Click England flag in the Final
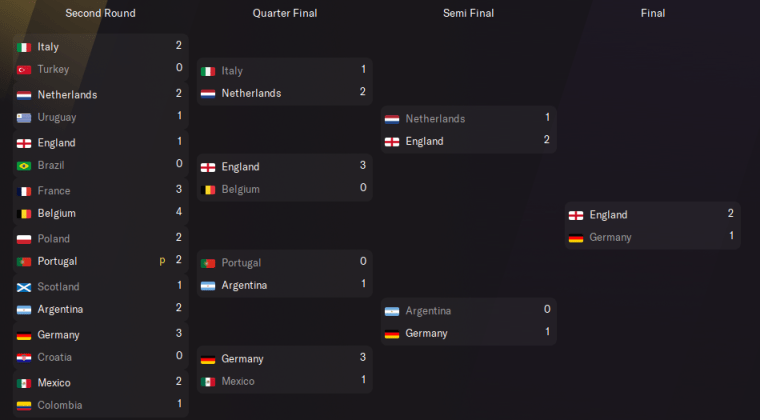Viewport: 760px width, 420px height. pos(576,215)
